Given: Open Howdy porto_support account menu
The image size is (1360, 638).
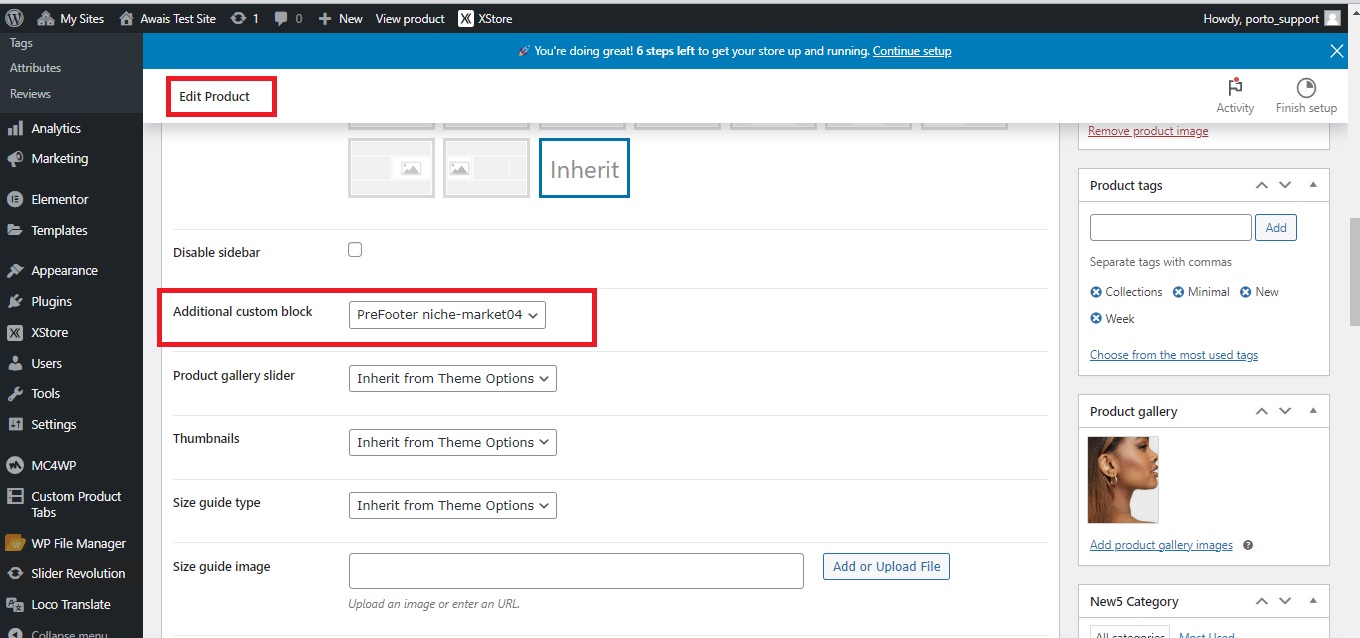Looking at the screenshot, I should [x=1273, y=18].
